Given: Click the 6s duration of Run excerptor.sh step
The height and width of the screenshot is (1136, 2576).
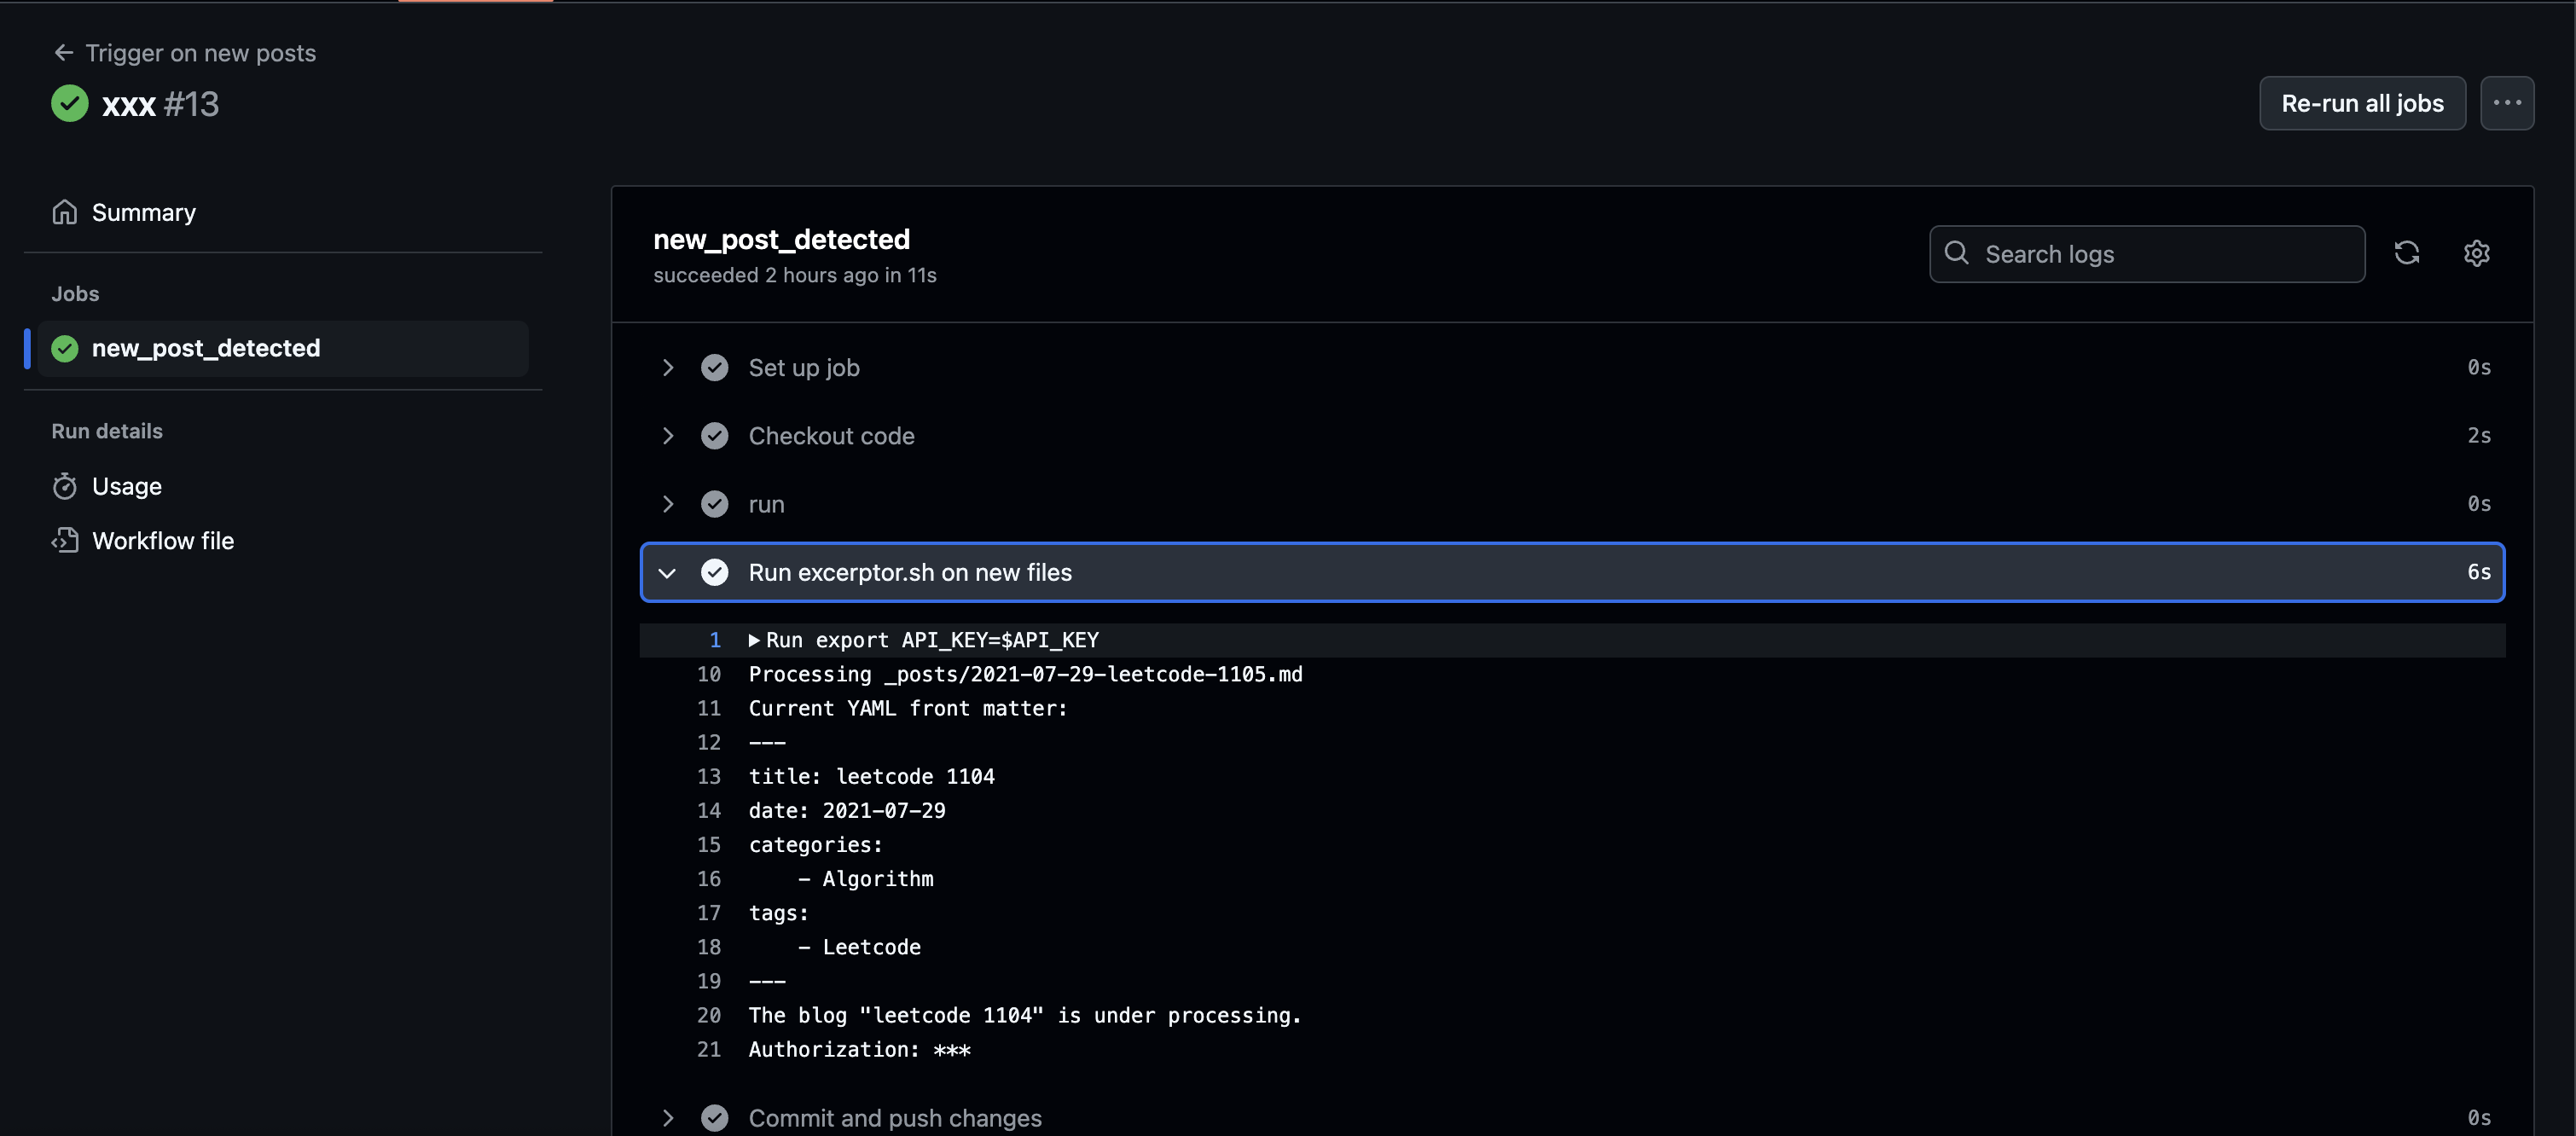Looking at the screenshot, I should coord(2479,573).
